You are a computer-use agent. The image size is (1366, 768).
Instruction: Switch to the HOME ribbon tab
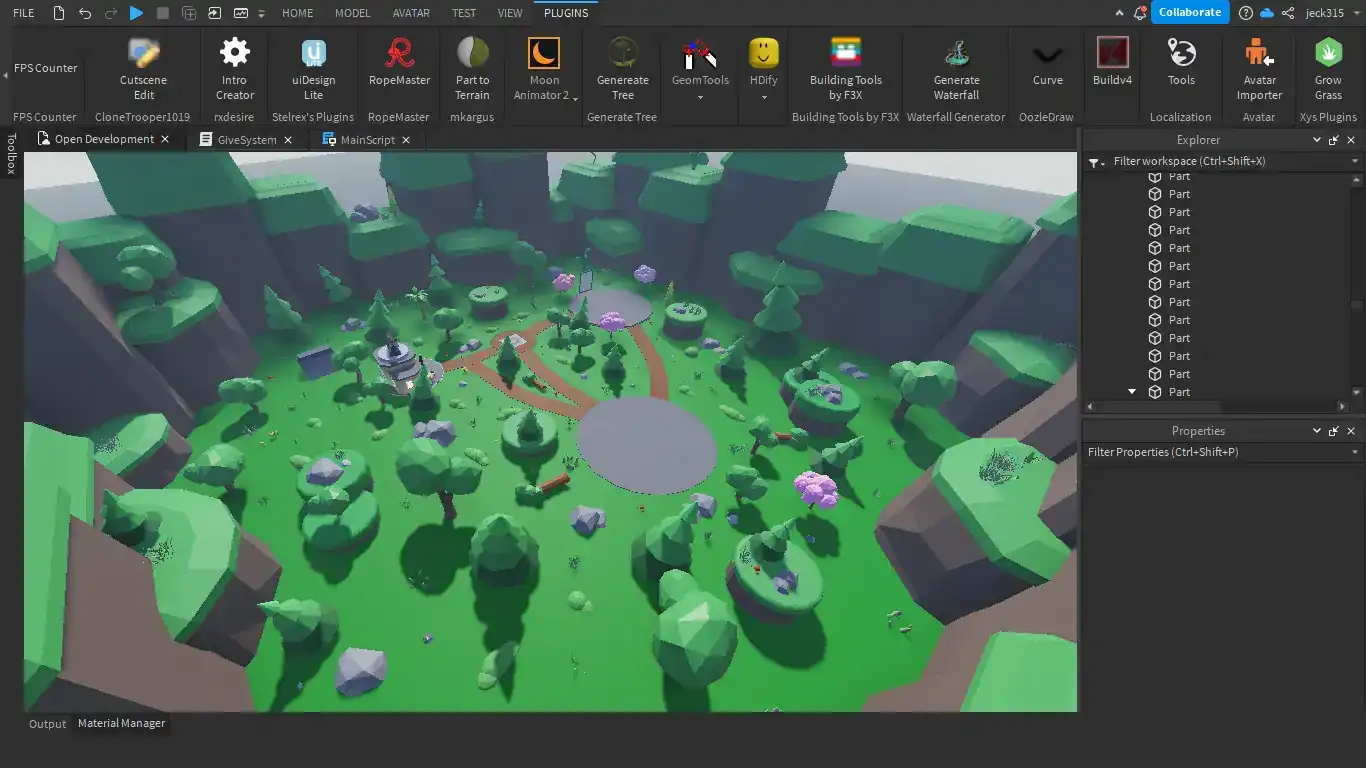pos(297,13)
